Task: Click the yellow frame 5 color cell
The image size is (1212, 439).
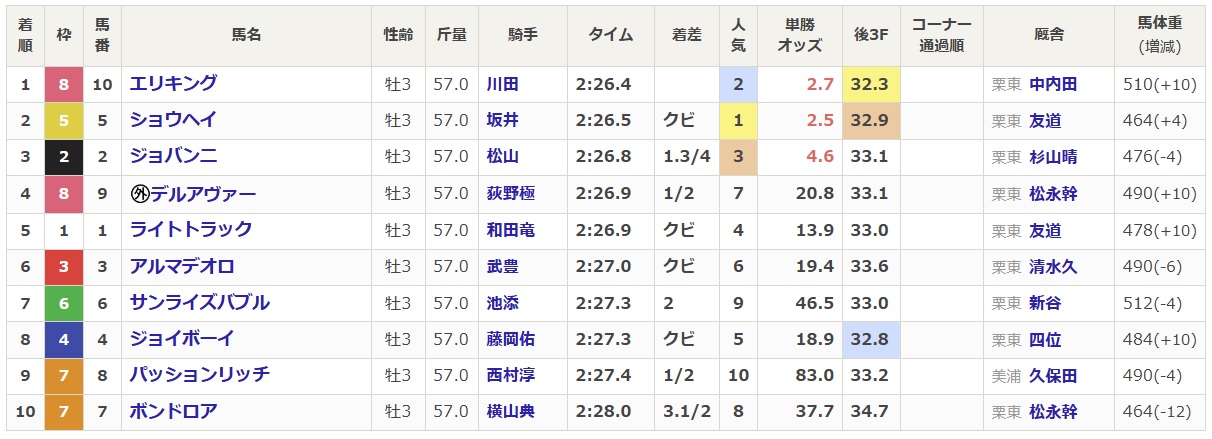Action: [x=64, y=121]
